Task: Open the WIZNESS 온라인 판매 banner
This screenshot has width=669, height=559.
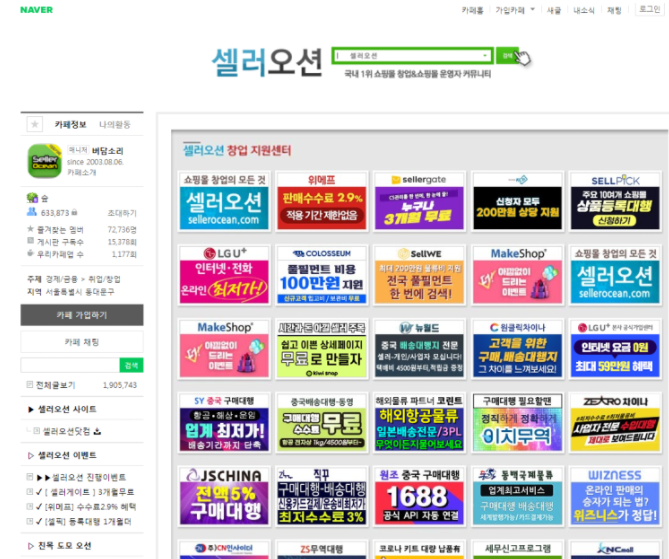Action: click(x=615, y=496)
